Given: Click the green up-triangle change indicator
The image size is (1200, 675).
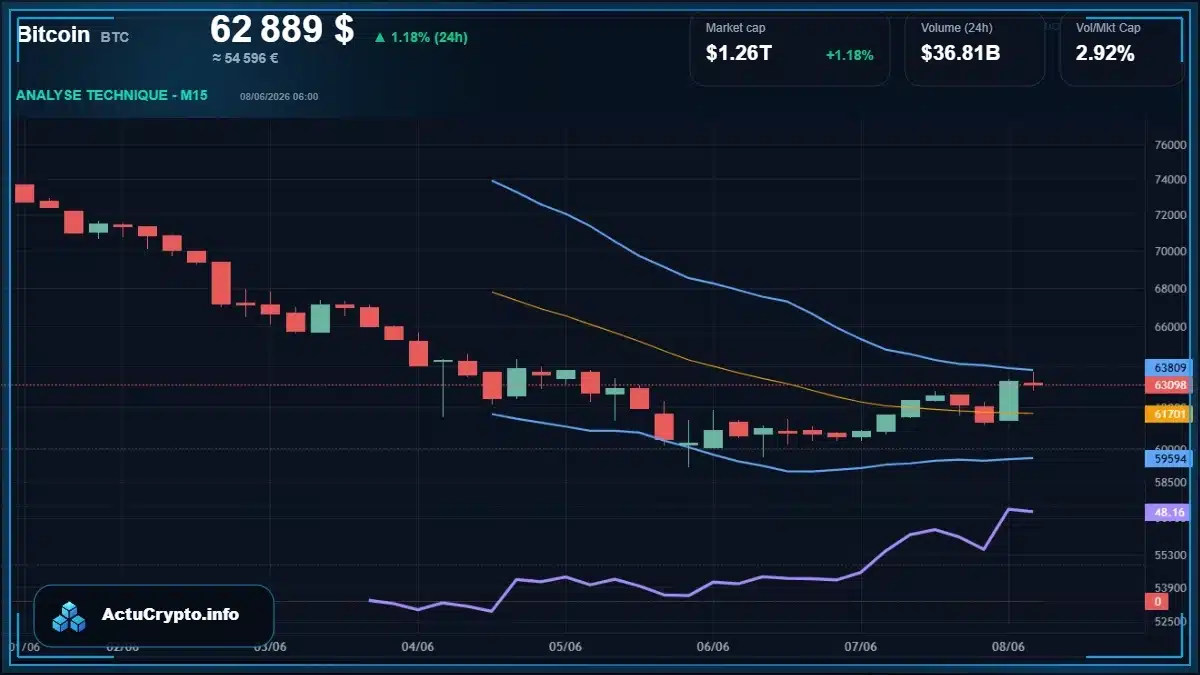Looking at the screenshot, I should coord(380,38).
